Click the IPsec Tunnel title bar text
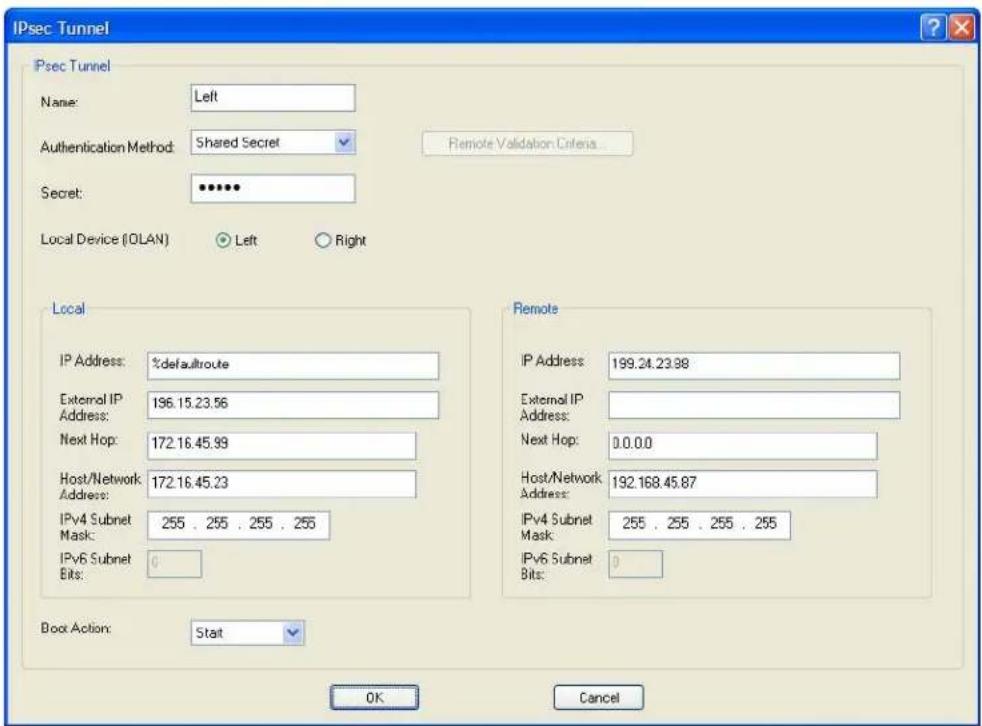Image resolution: width=982 pixels, height=726 pixels. (x=60, y=28)
